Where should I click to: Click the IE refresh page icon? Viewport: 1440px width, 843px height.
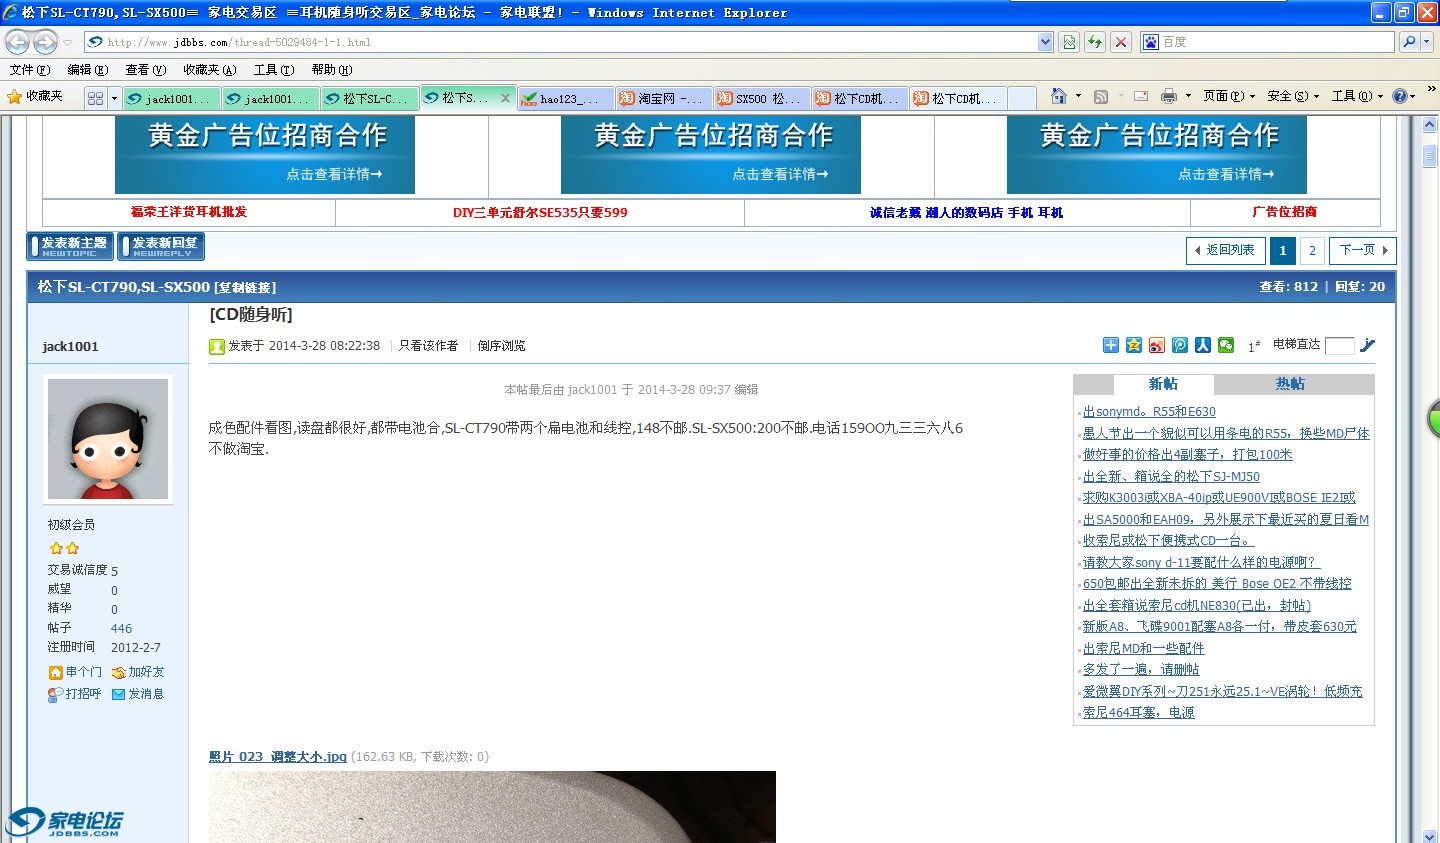pos(1095,42)
